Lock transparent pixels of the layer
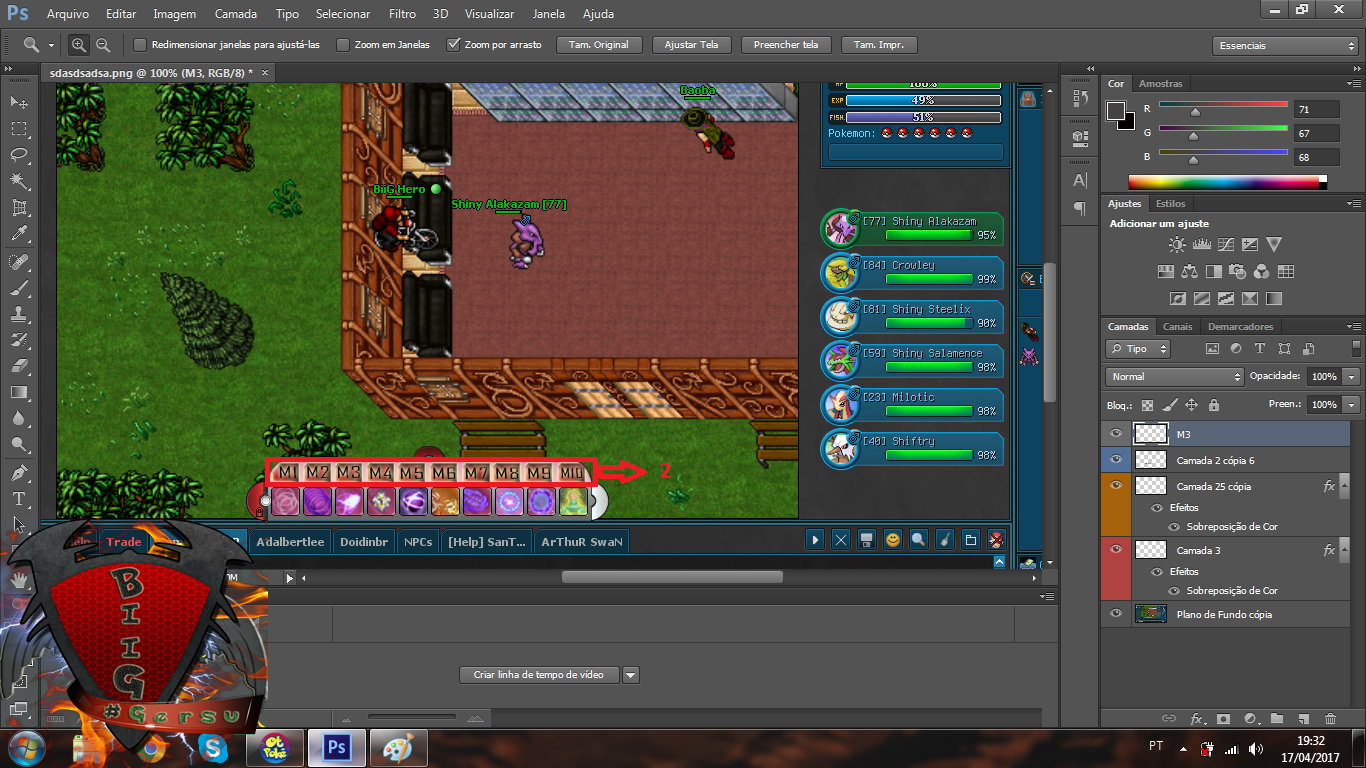The height and width of the screenshot is (768, 1366). 1147,405
